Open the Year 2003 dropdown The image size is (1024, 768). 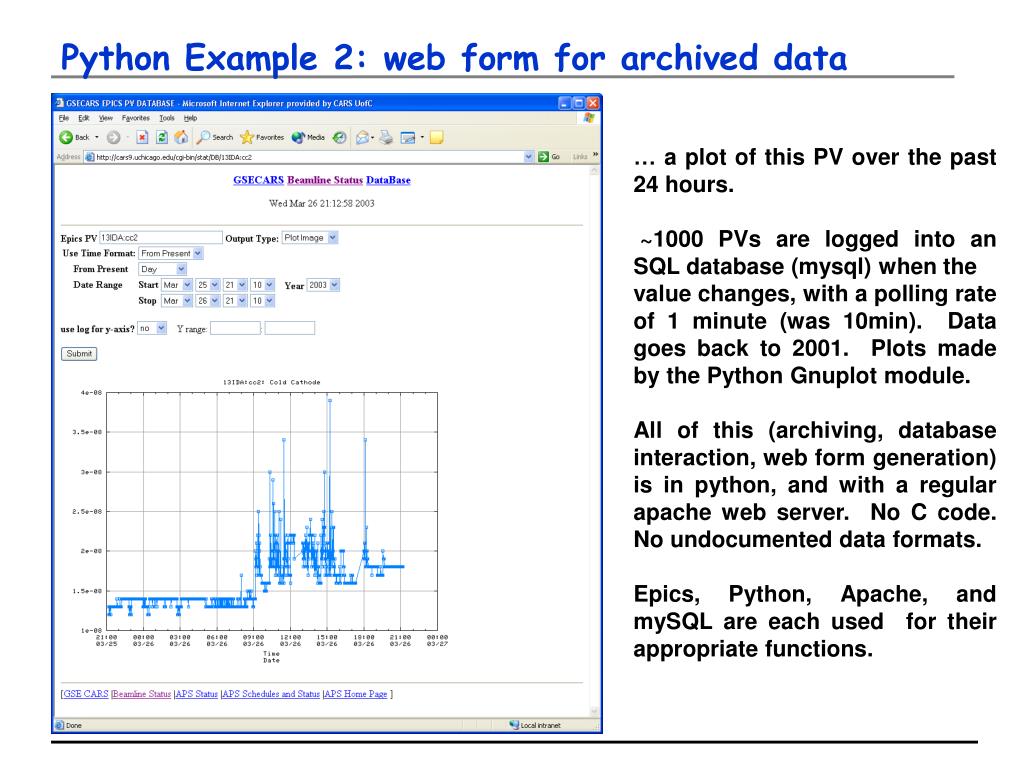(334, 285)
